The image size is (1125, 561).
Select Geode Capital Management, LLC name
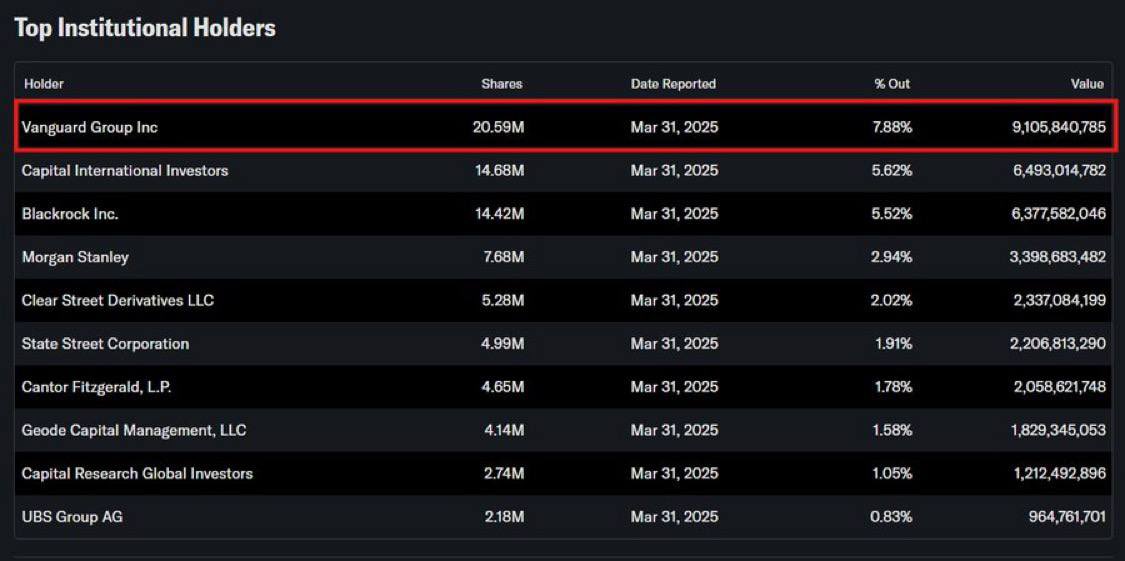coord(134,430)
